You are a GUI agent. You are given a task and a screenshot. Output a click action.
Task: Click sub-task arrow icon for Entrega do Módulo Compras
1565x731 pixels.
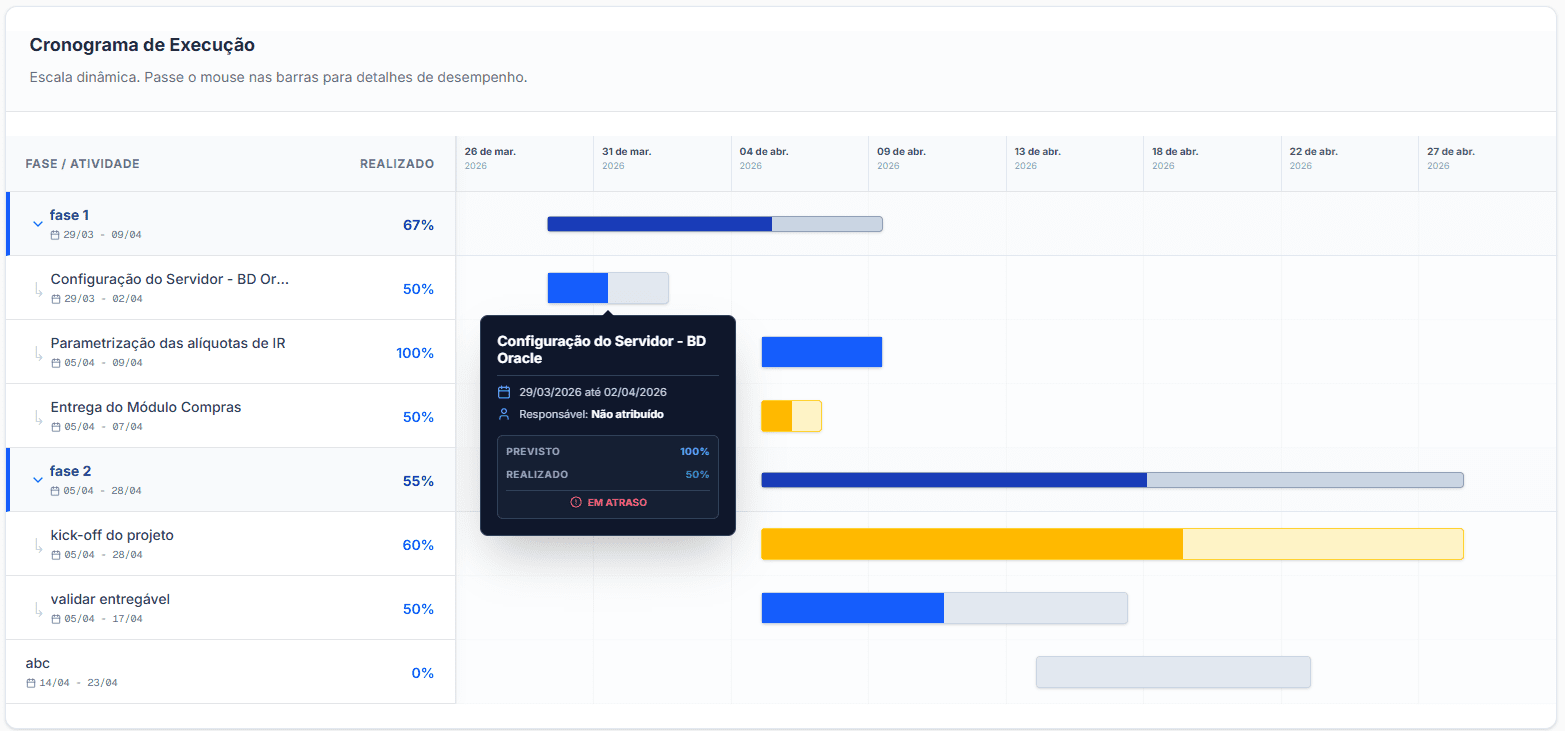pos(38,417)
